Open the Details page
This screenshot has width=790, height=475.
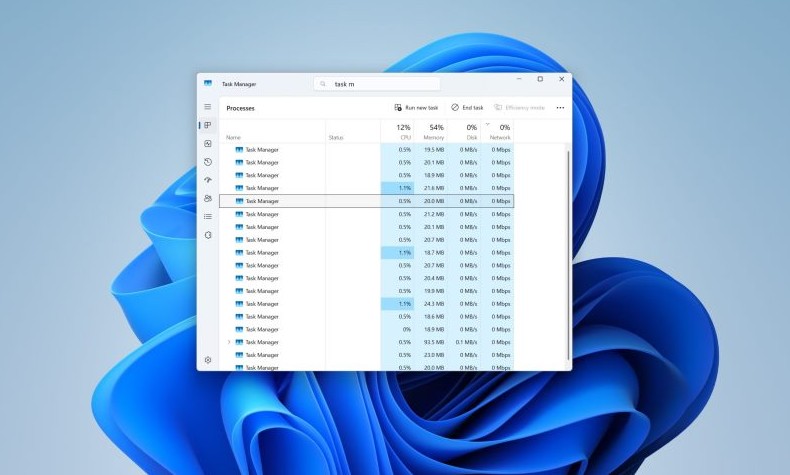[x=208, y=216]
